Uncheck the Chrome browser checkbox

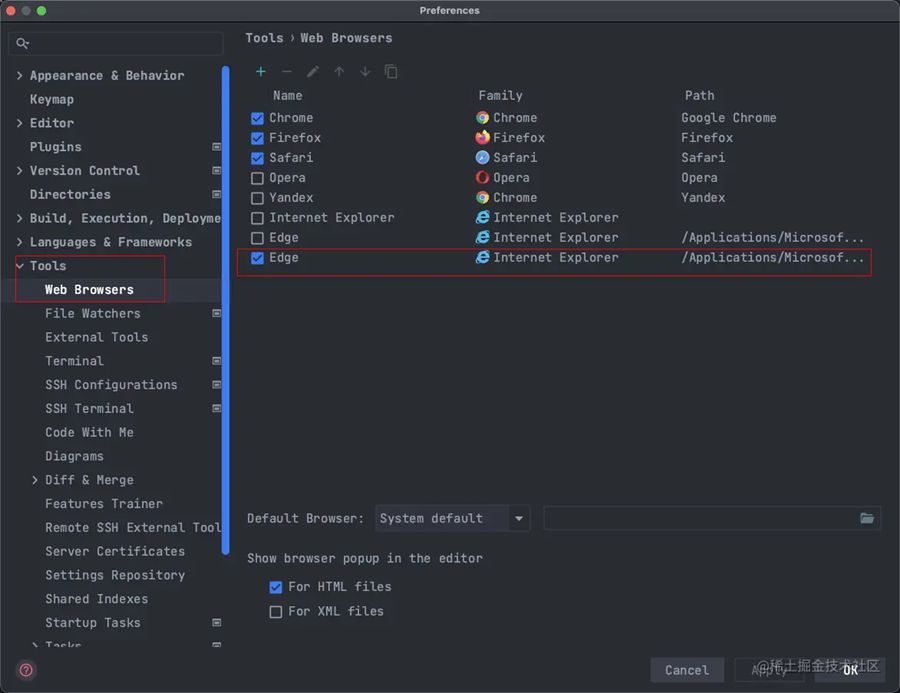258,118
